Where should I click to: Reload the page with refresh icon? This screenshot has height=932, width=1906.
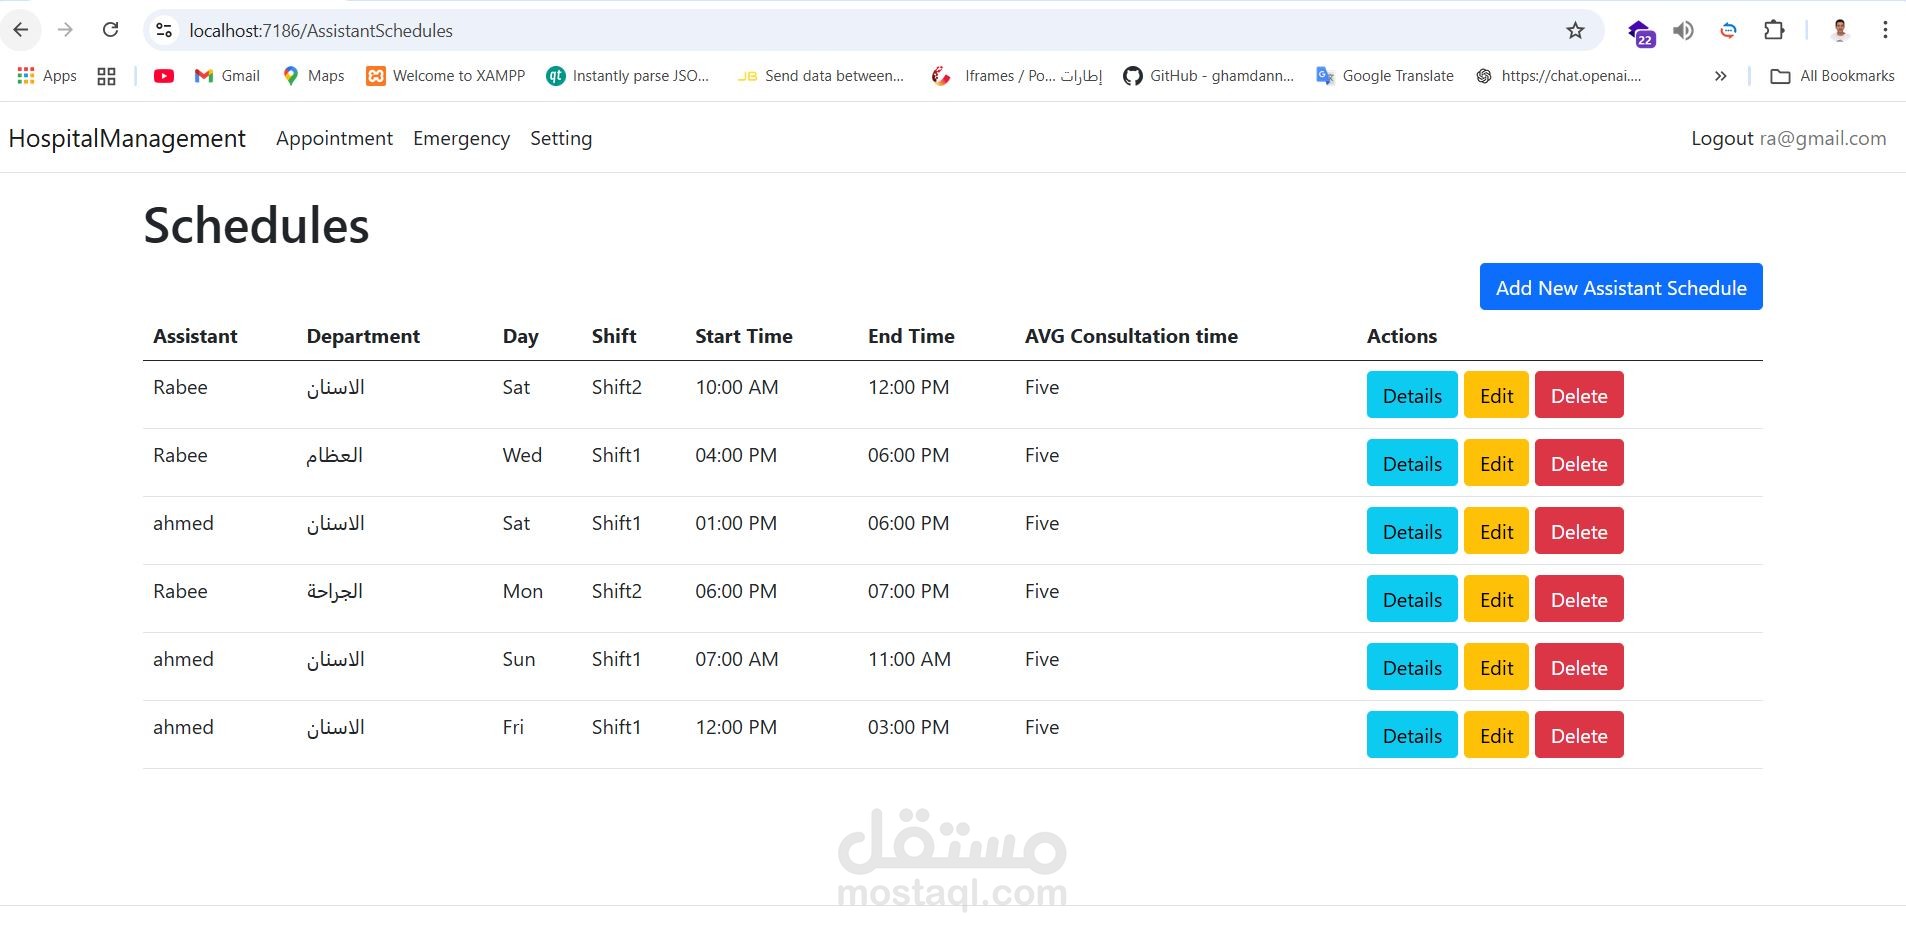click(111, 30)
